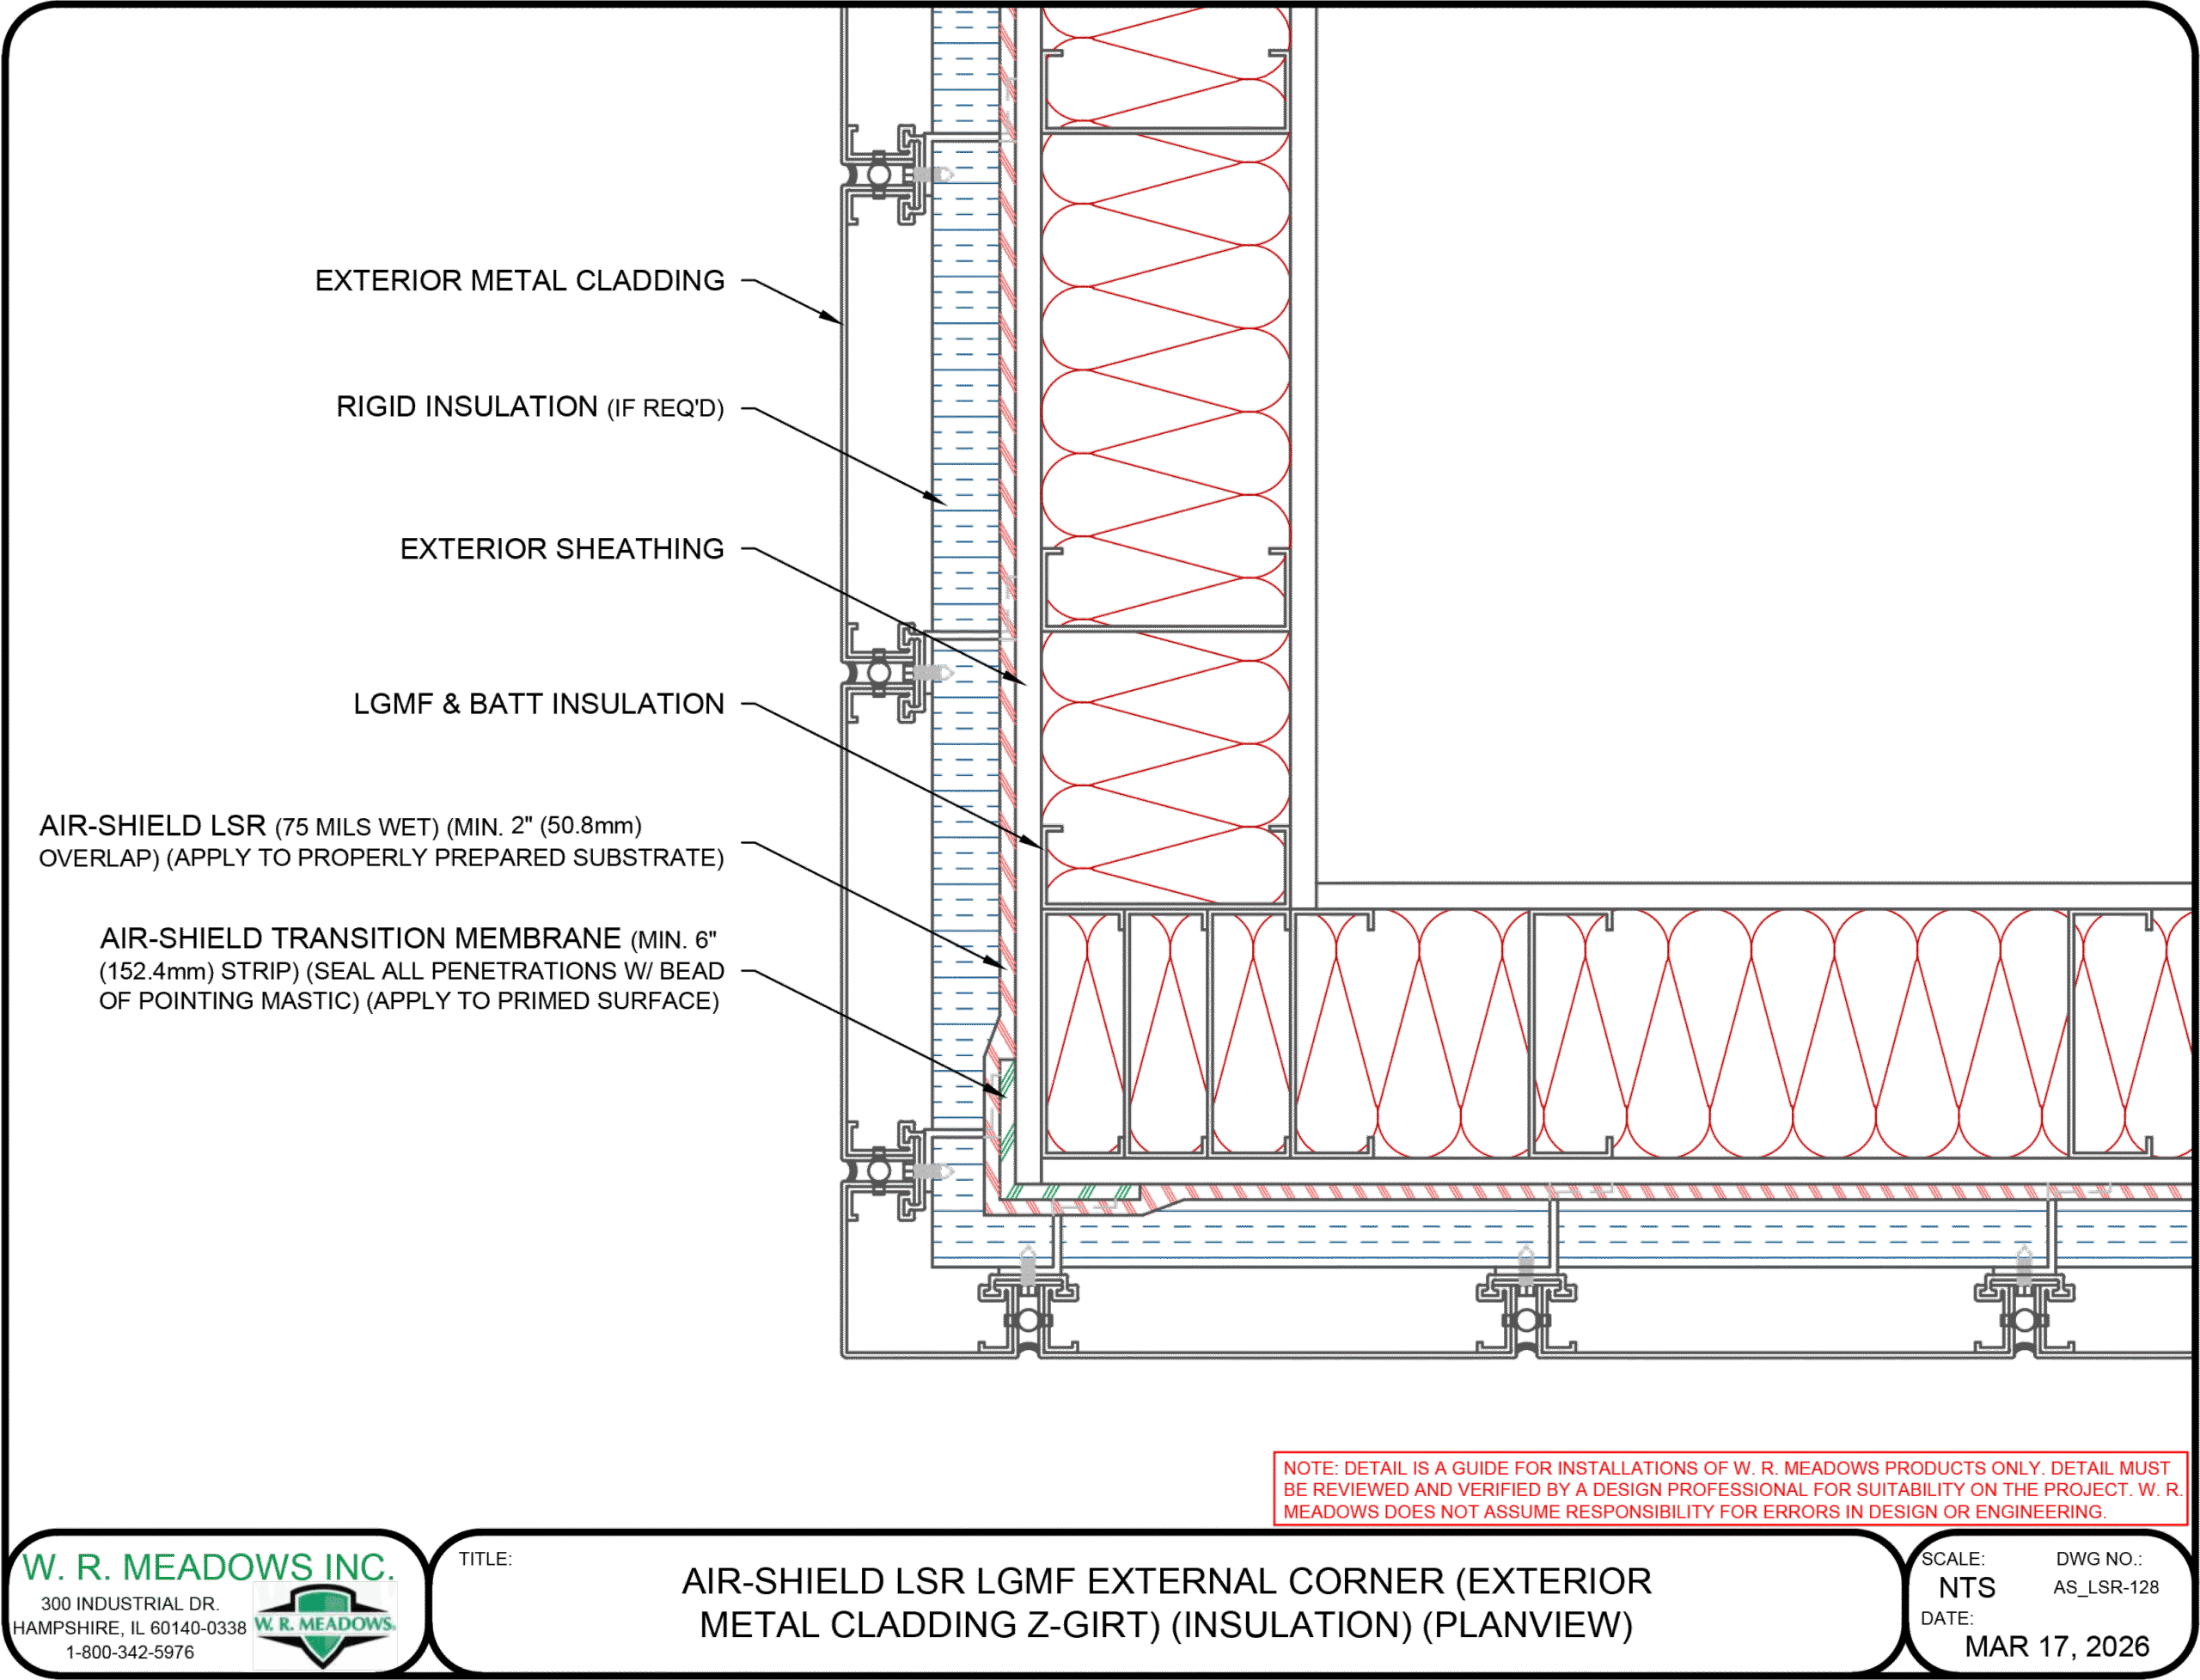2200x1680 pixels.
Task: Click the 'AIR-SHIELD TRANSITION MEMBRANE' annotation
Action: pyautogui.click(x=411, y=969)
